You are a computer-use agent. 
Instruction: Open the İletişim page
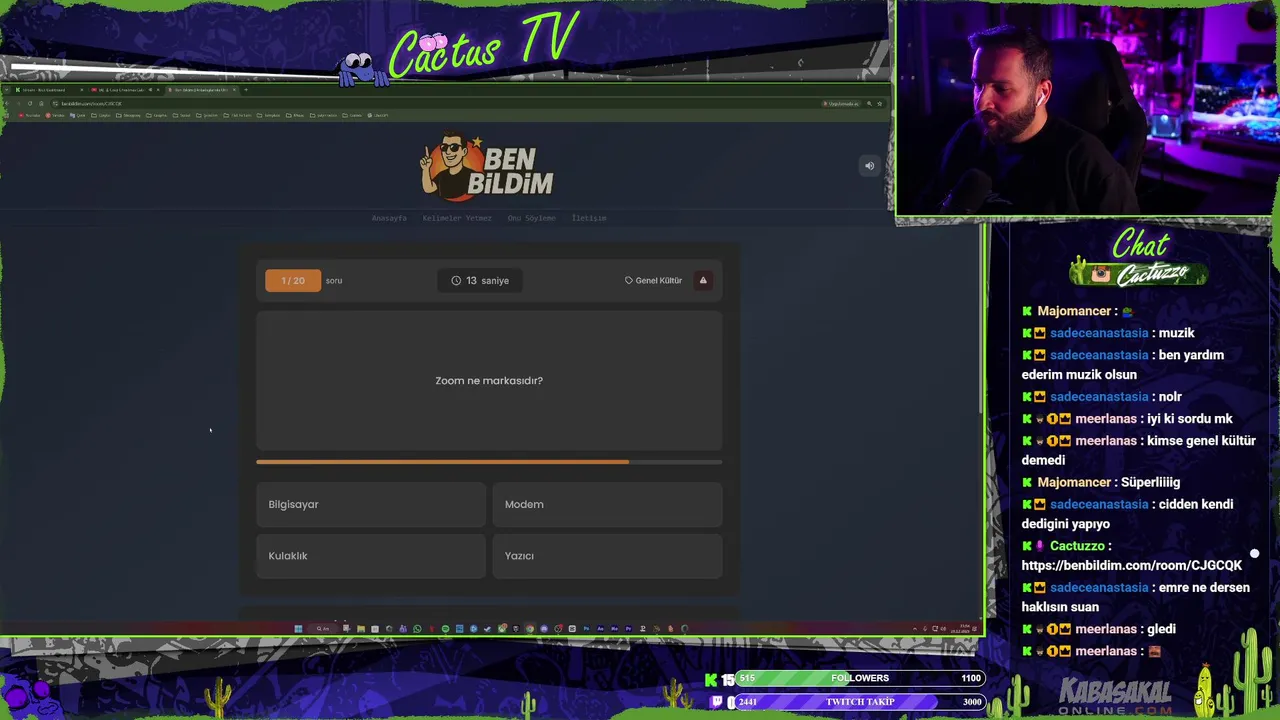[589, 218]
